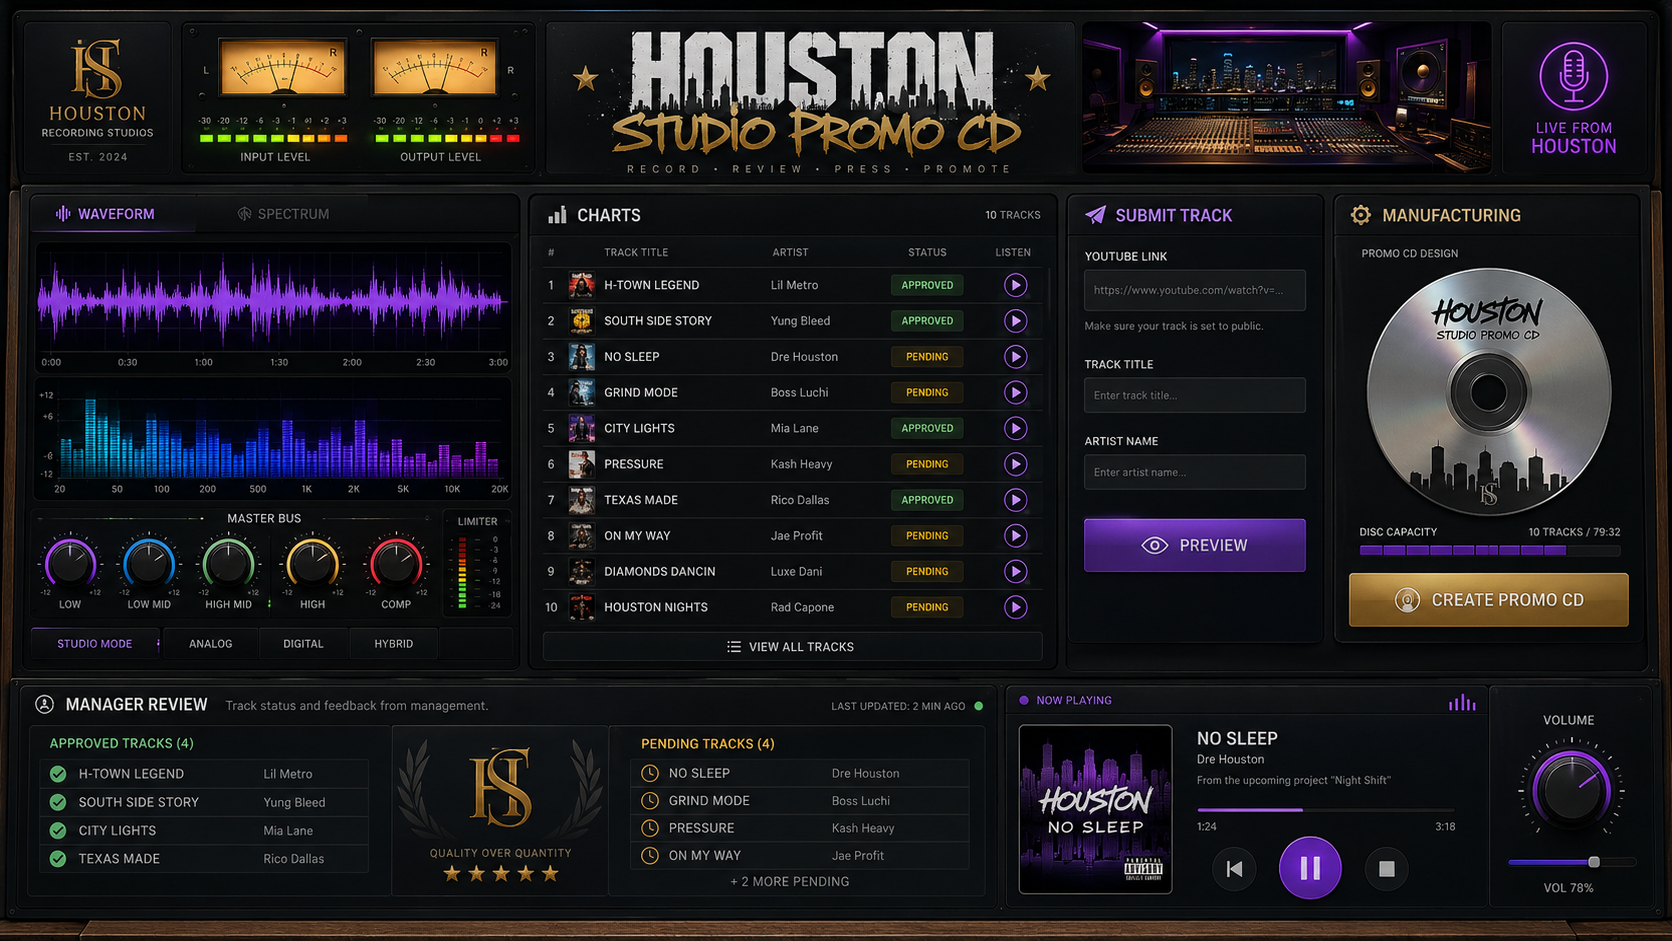
Task: Listen to TEXAS MADE track
Action: point(1015,500)
